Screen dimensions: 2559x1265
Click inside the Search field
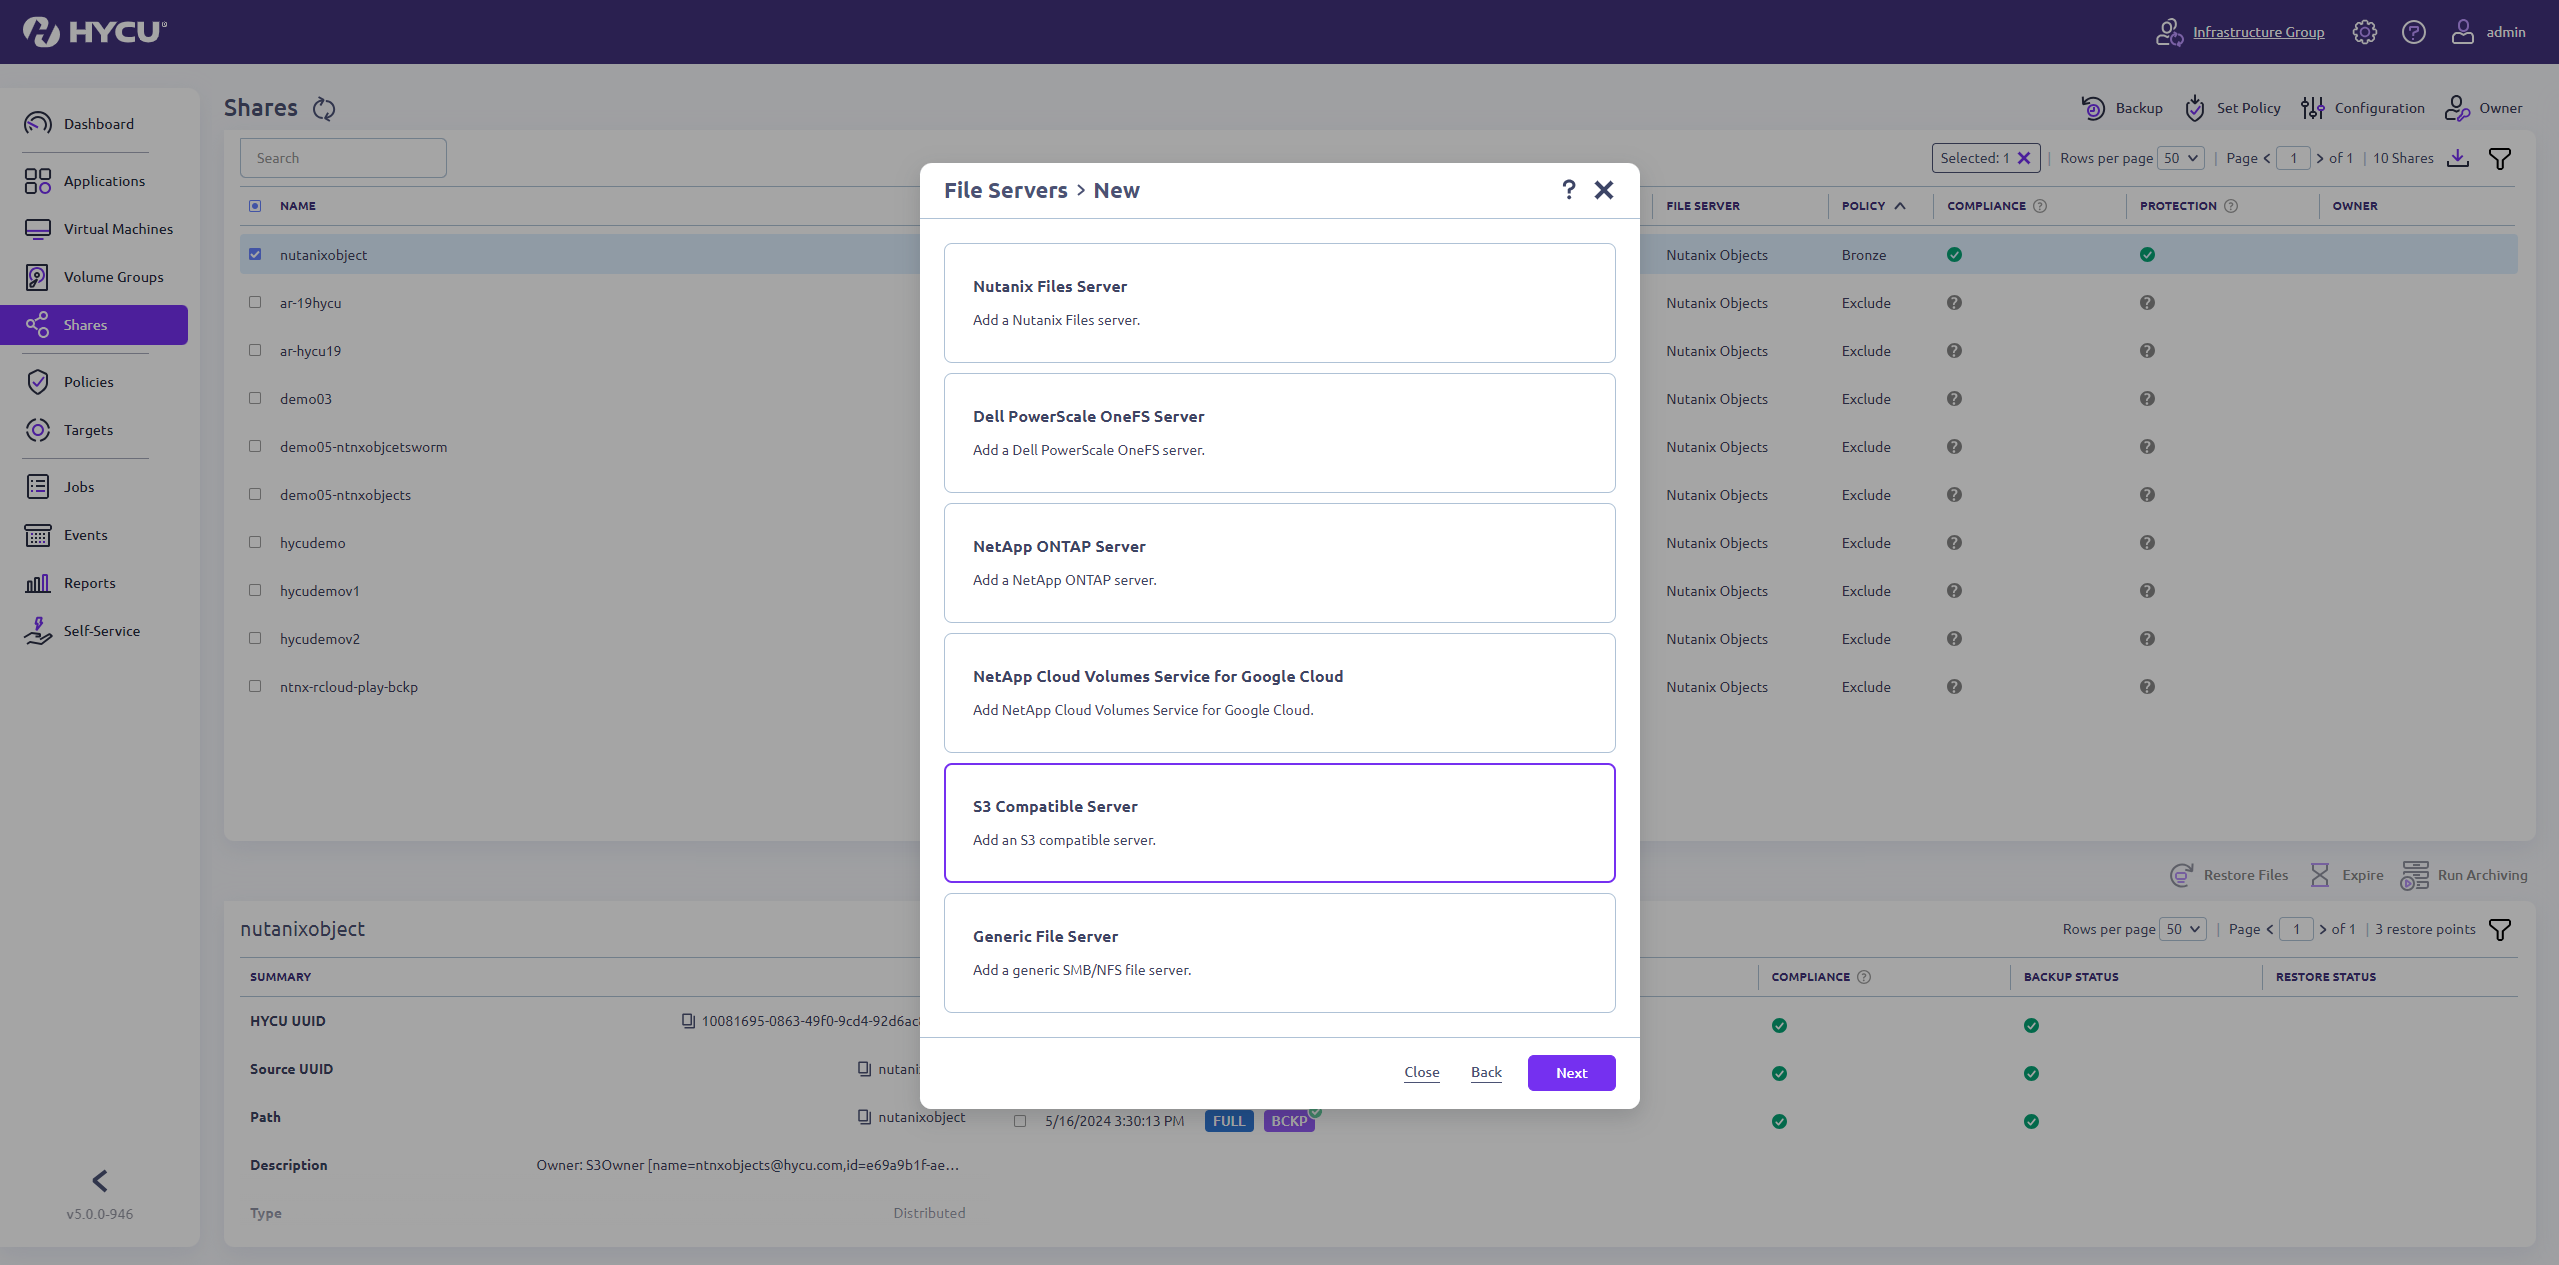pos(342,157)
